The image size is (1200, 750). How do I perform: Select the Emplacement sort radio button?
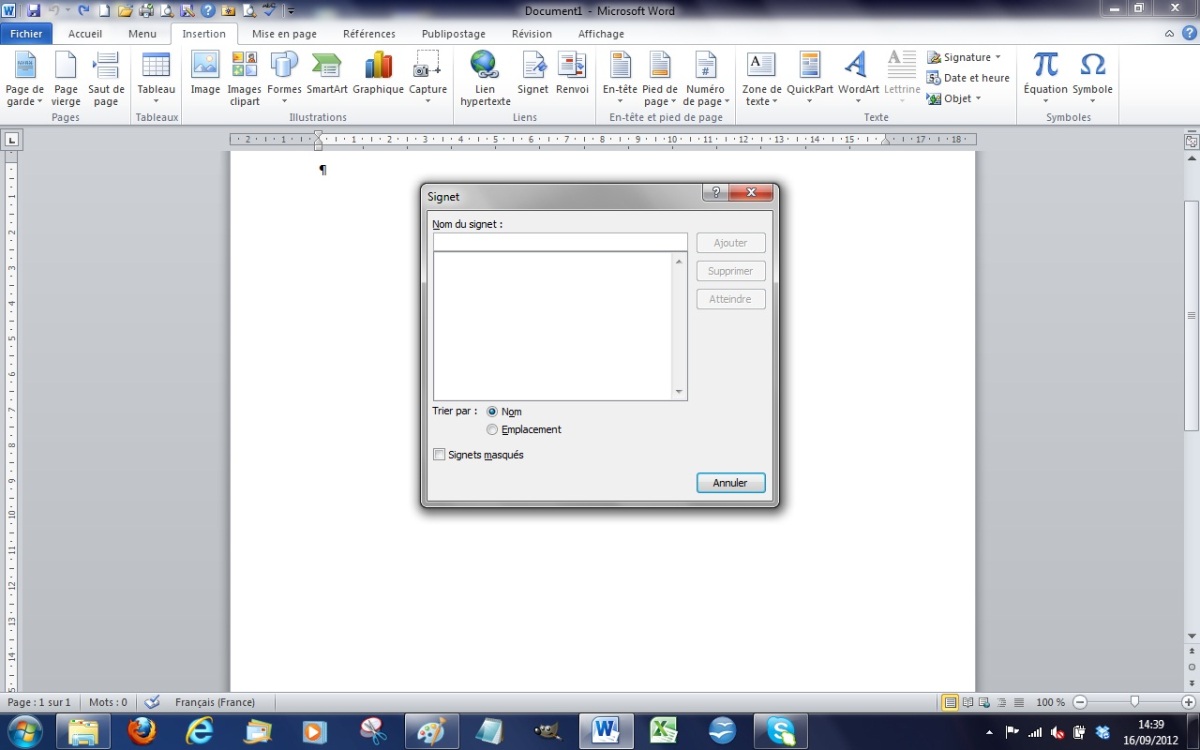click(492, 429)
